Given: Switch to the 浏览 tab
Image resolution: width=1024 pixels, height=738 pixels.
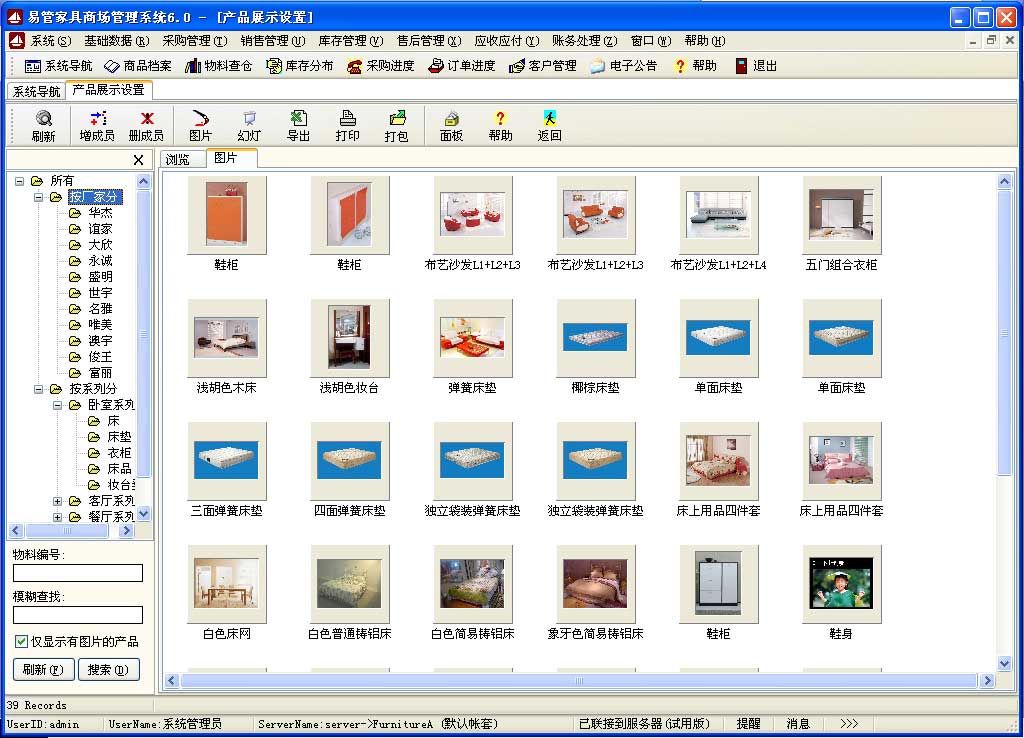Looking at the screenshot, I should click(178, 159).
